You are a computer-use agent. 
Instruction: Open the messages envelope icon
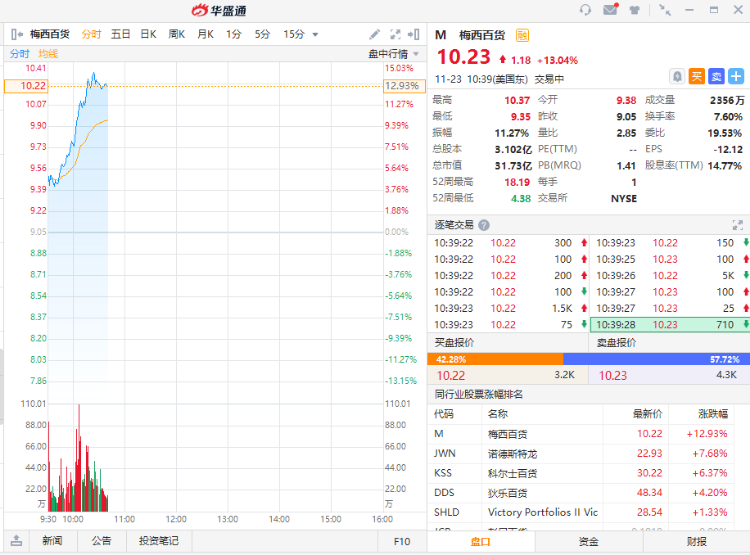click(x=610, y=10)
